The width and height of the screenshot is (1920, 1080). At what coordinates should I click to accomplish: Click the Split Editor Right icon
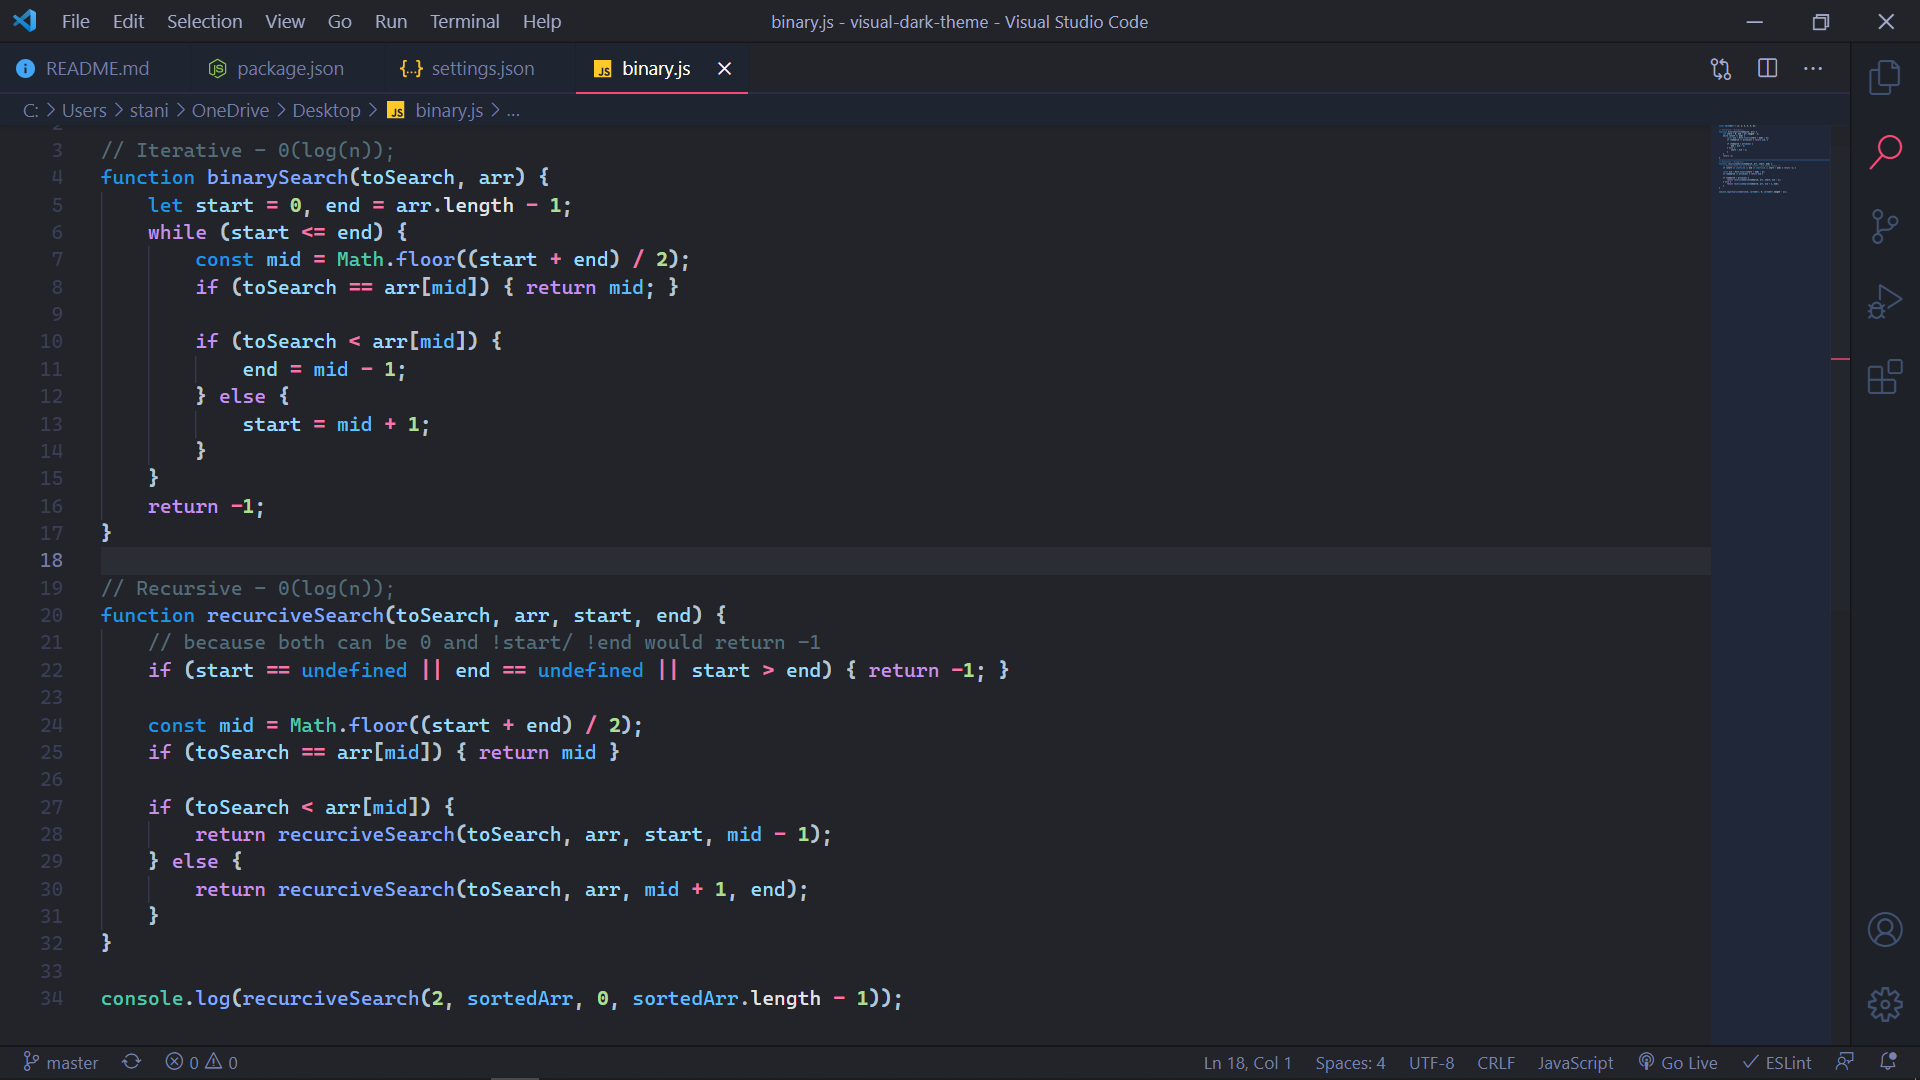click(1767, 69)
